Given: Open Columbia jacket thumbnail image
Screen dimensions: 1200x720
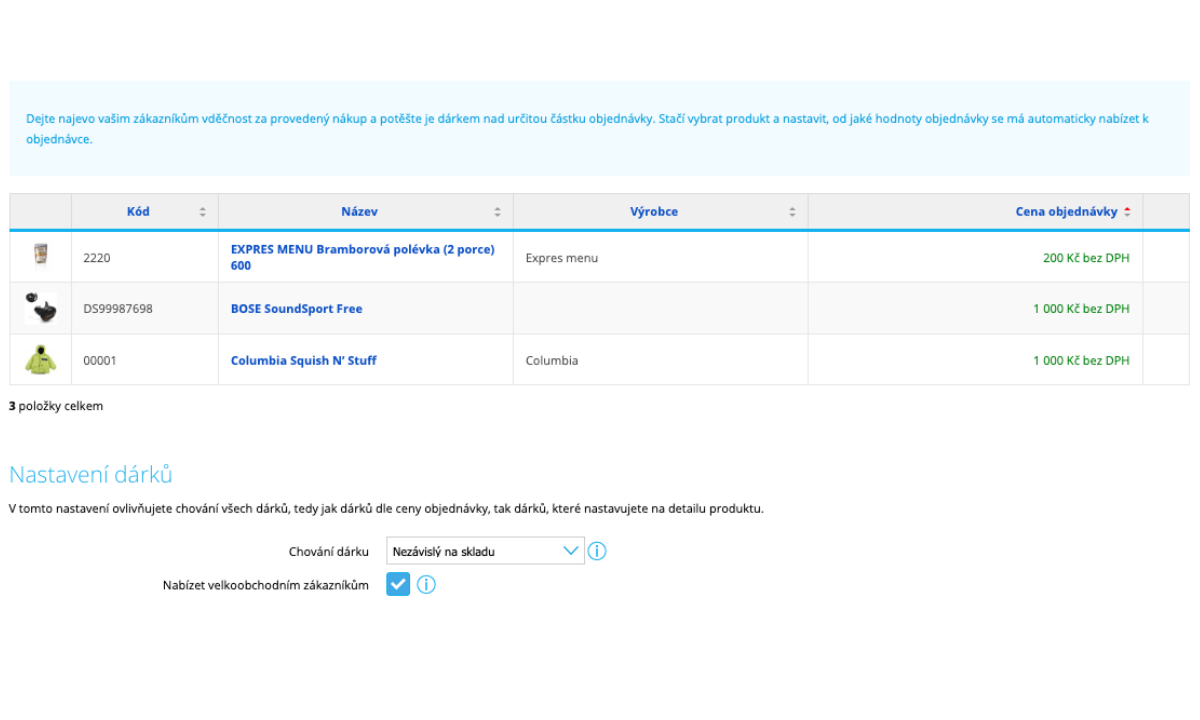Looking at the screenshot, I should 41,360.
